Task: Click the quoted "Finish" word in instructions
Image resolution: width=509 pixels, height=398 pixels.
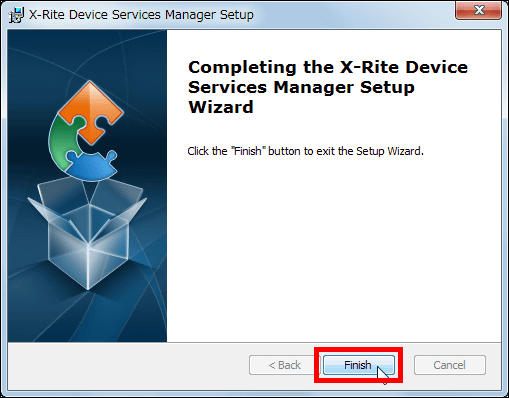Action: click(248, 151)
